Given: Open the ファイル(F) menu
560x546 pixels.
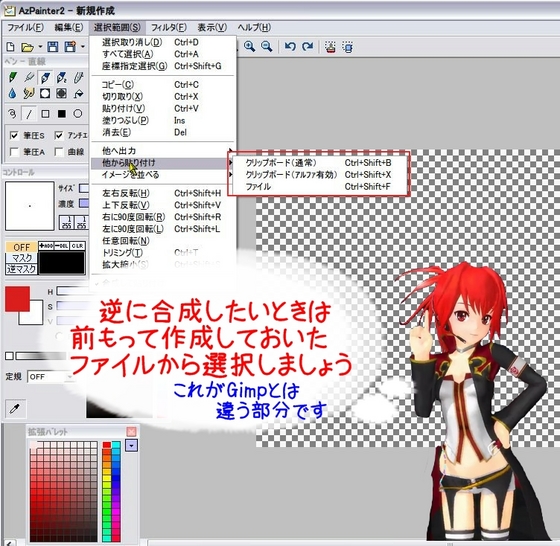Looking at the screenshot, I should [x=25, y=27].
